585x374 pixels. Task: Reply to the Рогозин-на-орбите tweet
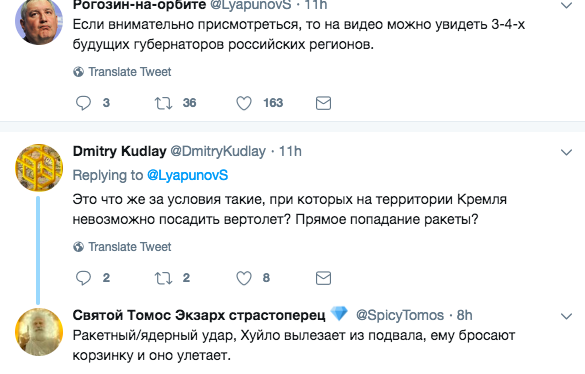click(83, 103)
